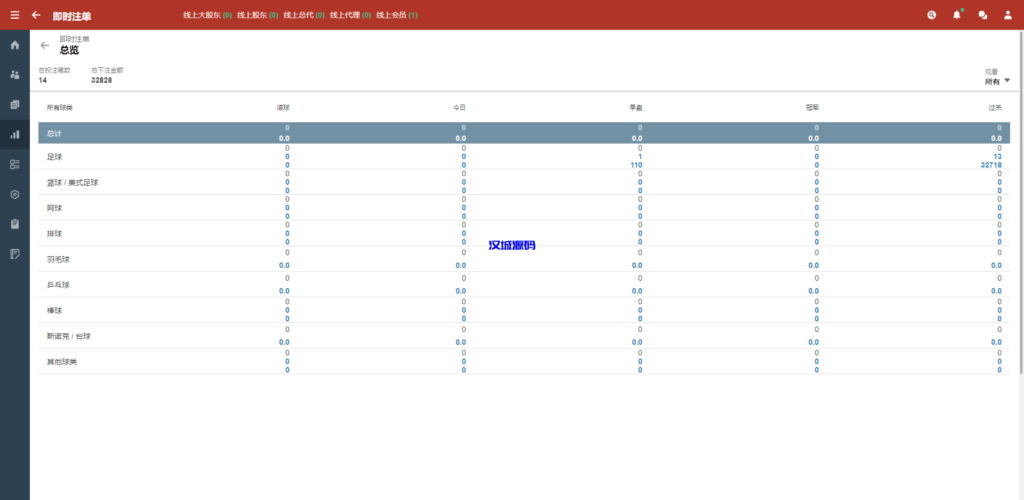The image size is (1024, 500).
Task: Click the 32718 amount in the 足球 row
Action: point(990,165)
